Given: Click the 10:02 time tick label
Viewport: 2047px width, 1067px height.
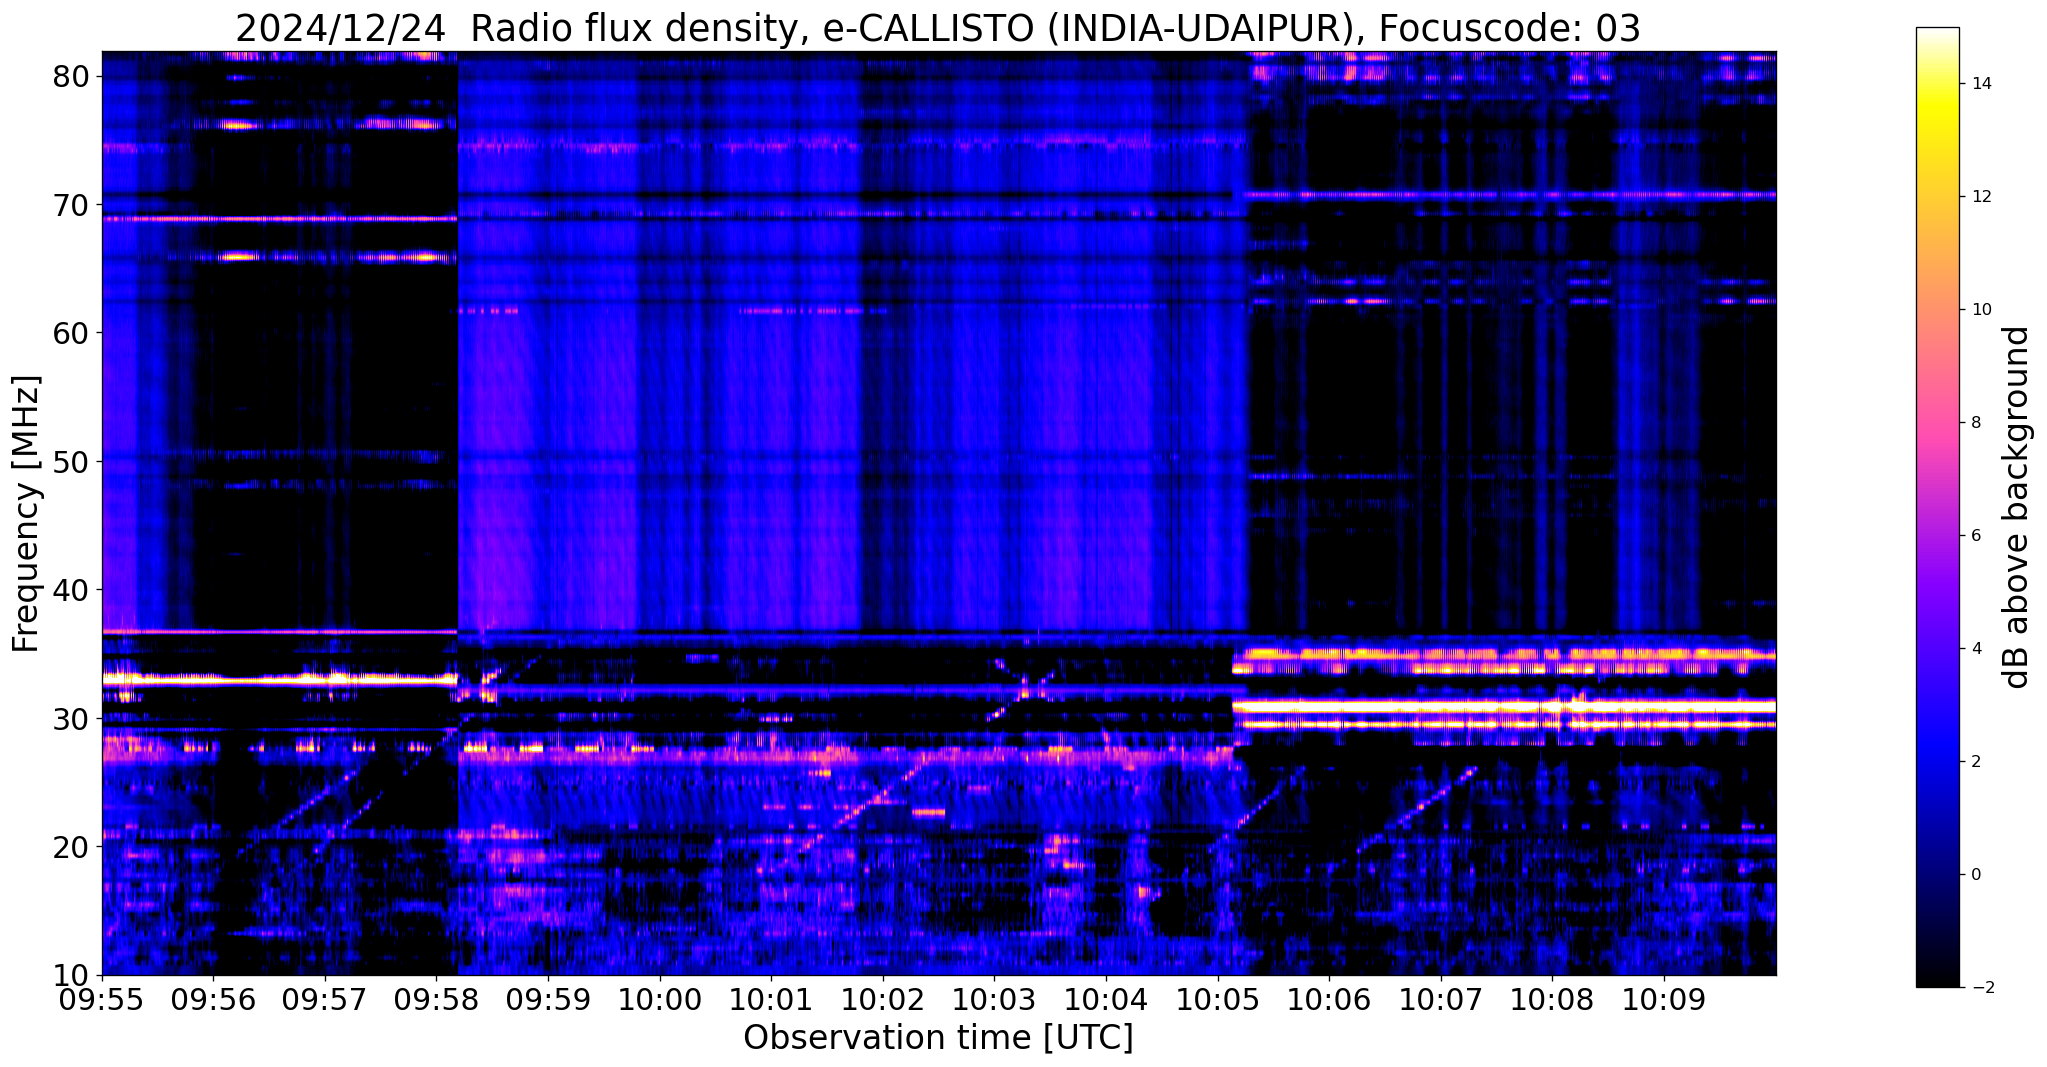Looking at the screenshot, I should point(883,999).
